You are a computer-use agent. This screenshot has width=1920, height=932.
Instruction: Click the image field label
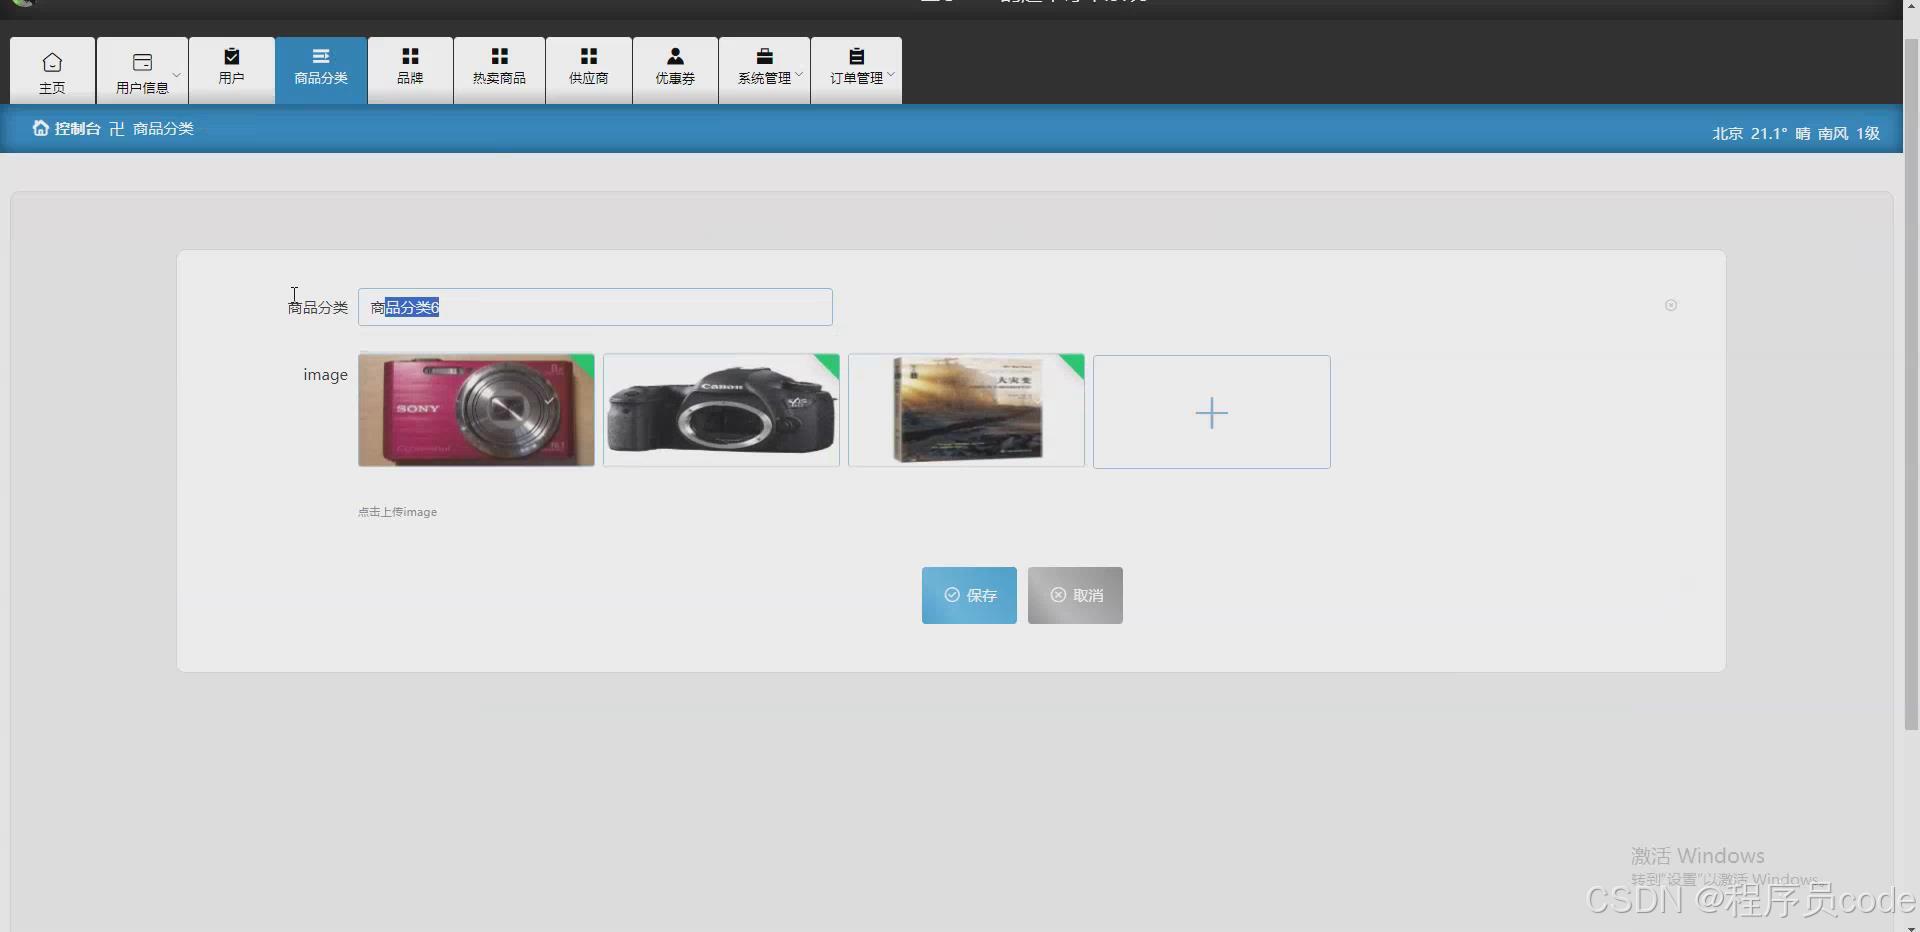(x=325, y=374)
